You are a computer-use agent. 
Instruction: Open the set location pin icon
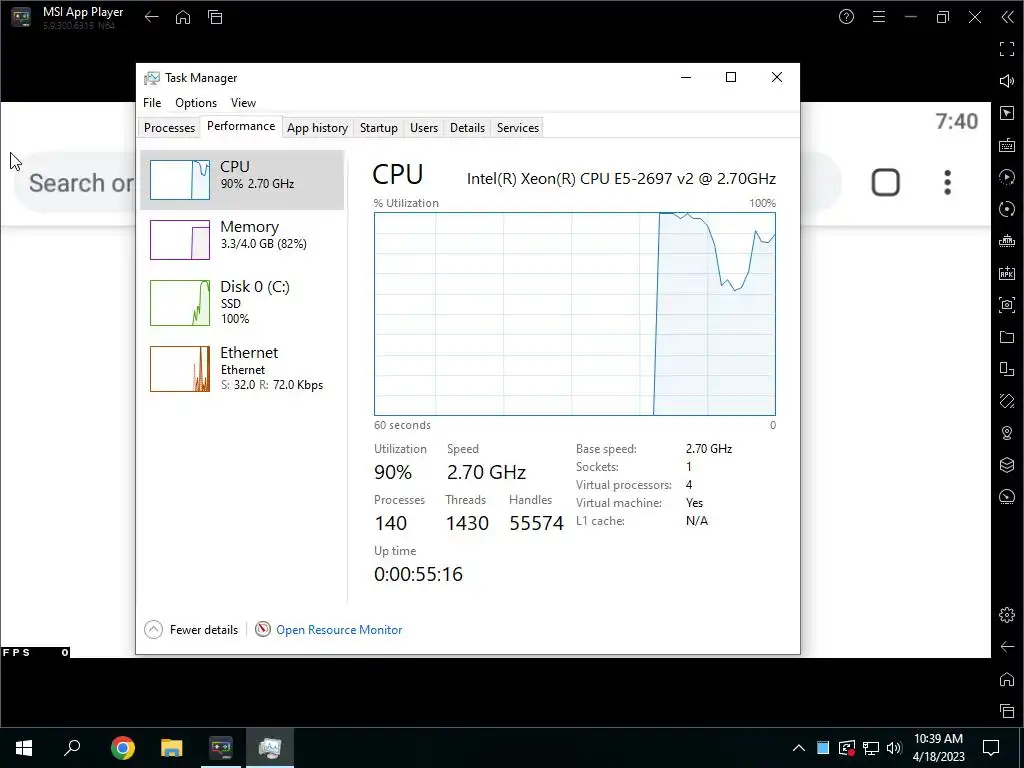click(1007, 433)
